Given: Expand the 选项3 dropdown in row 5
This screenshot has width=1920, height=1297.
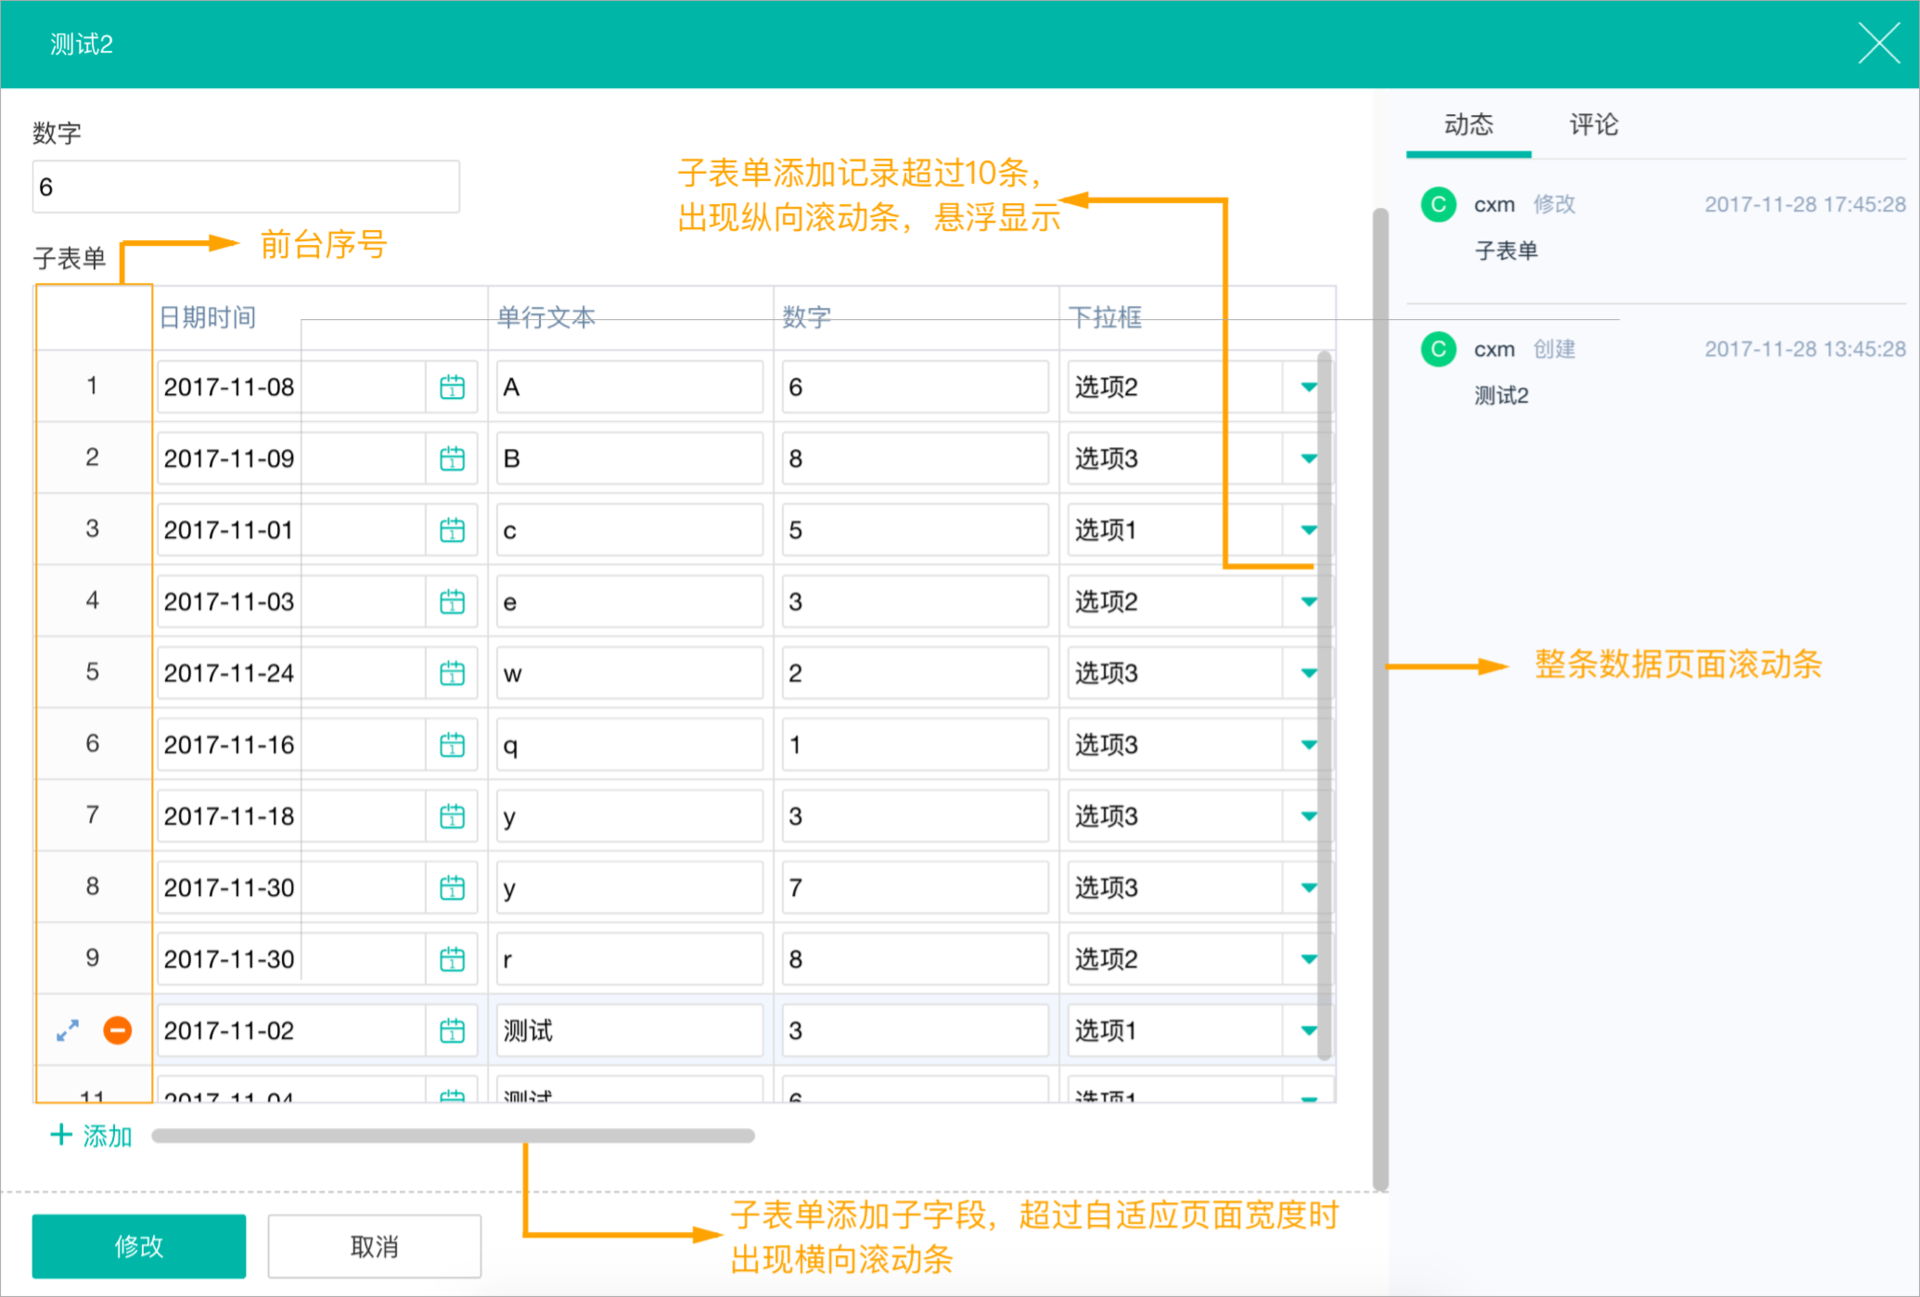Looking at the screenshot, I should click(x=1307, y=673).
